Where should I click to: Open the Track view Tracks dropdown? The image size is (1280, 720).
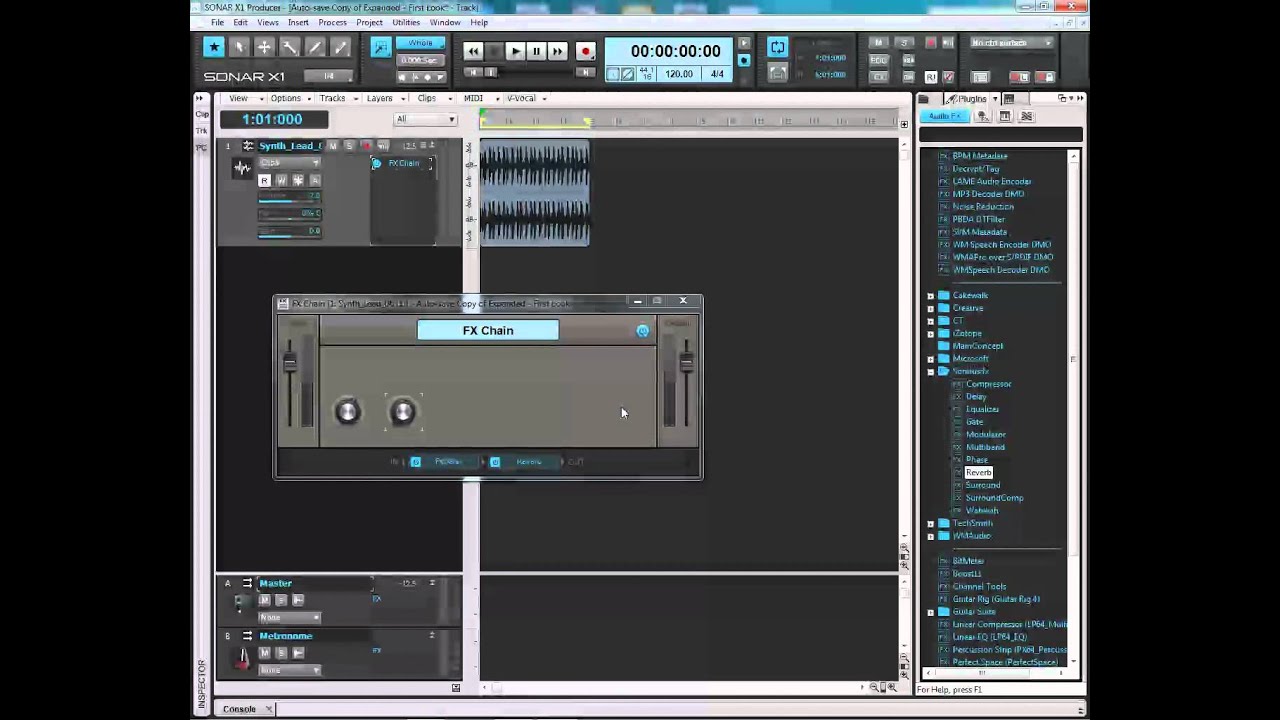(x=337, y=98)
